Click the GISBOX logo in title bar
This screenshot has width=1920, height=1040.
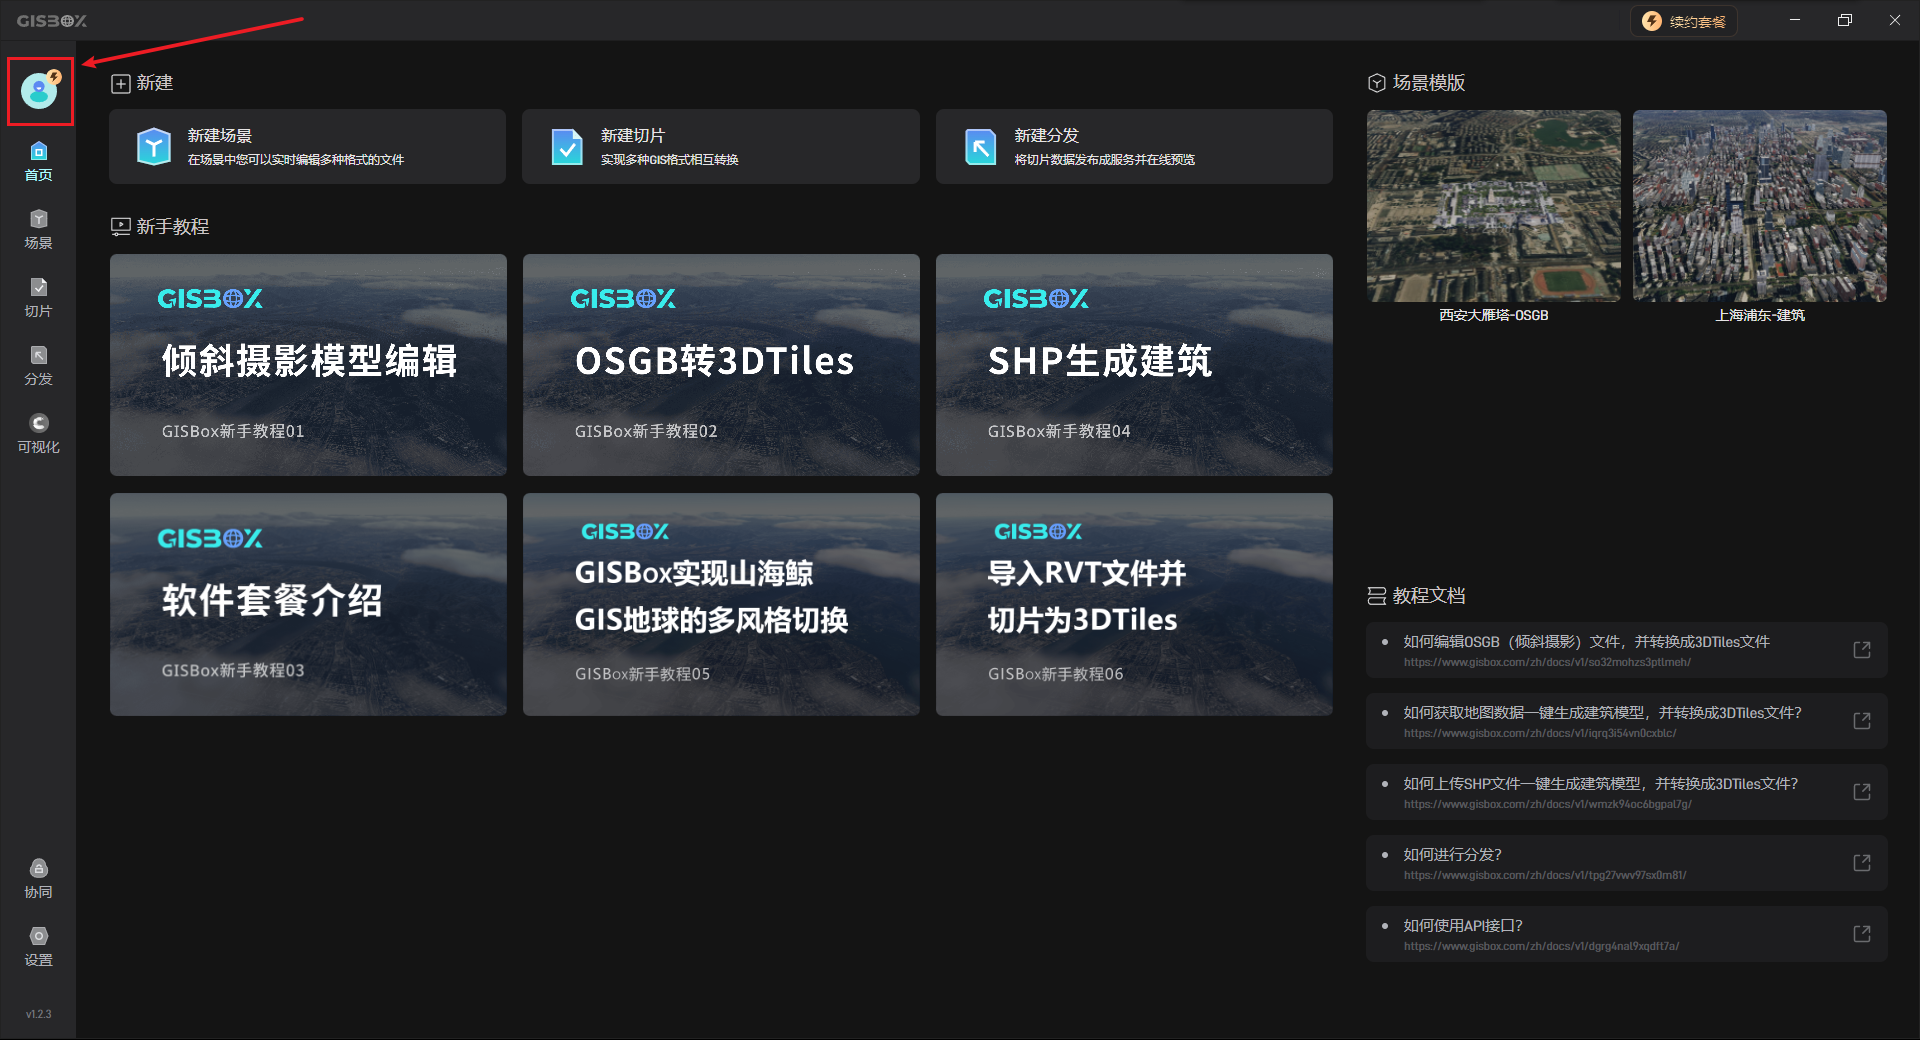(52, 21)
